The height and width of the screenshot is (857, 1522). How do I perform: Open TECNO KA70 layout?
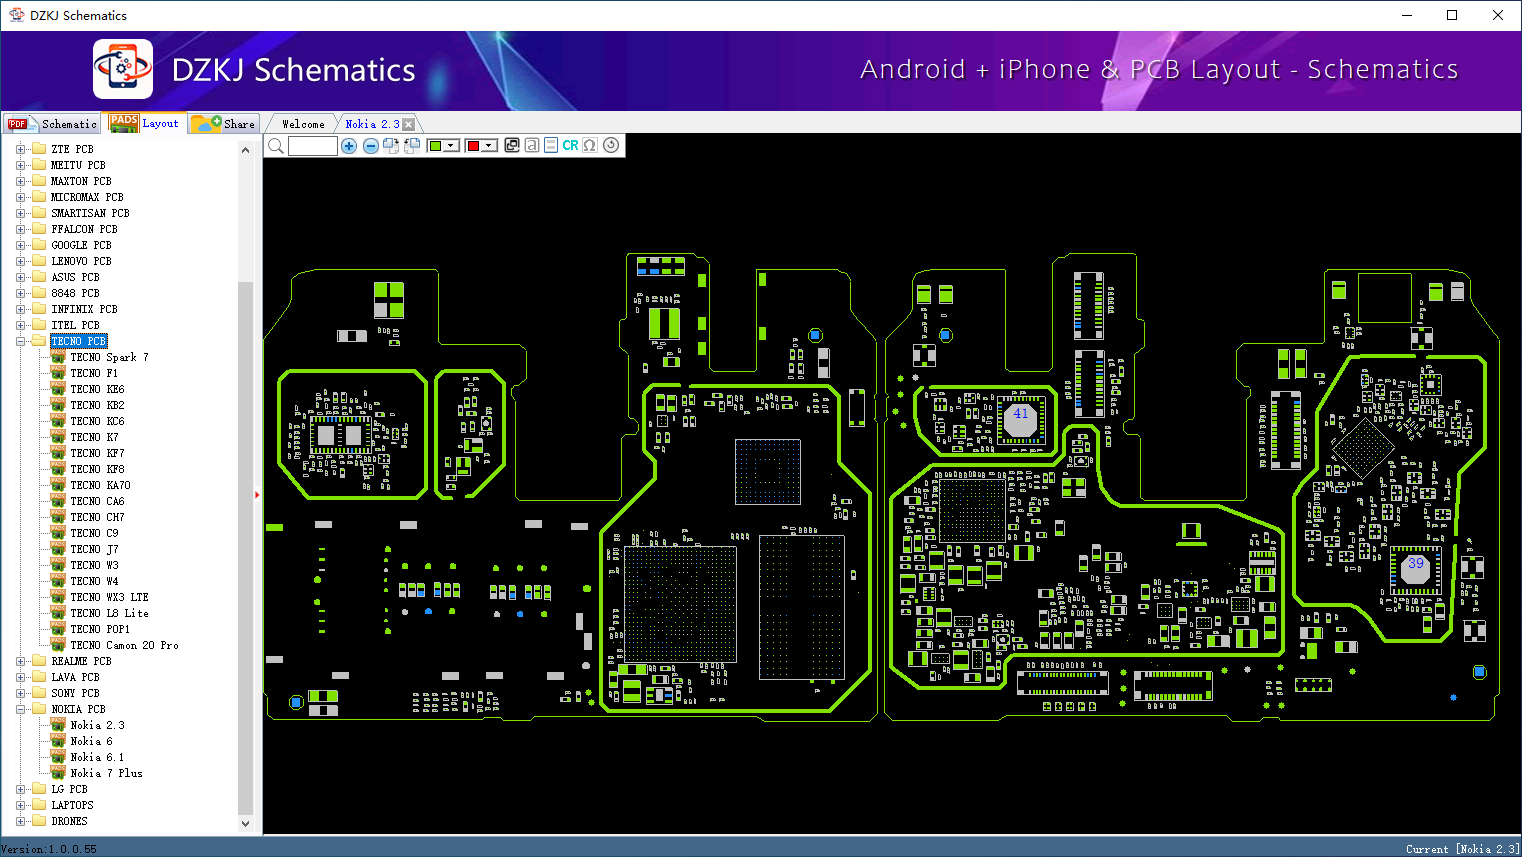[x=100, y=485]
